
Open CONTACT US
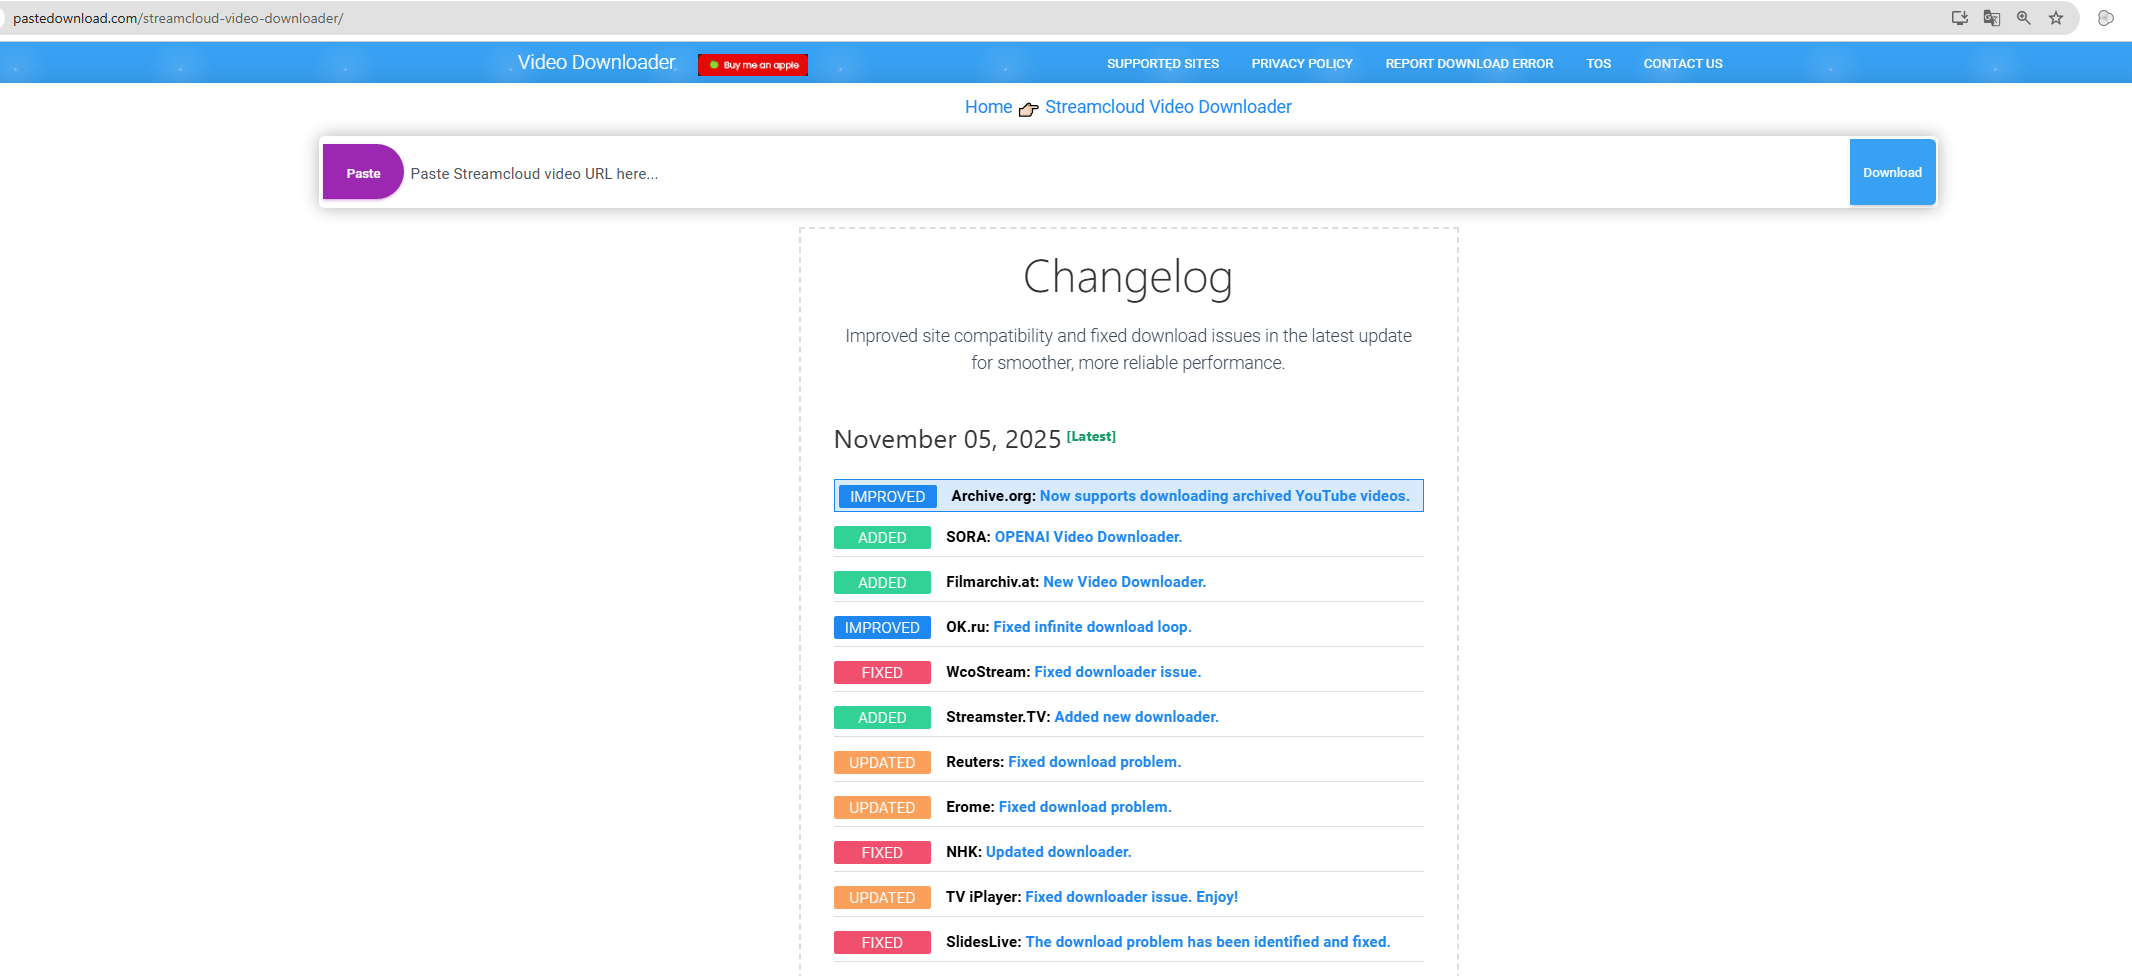pos(1683,63)
